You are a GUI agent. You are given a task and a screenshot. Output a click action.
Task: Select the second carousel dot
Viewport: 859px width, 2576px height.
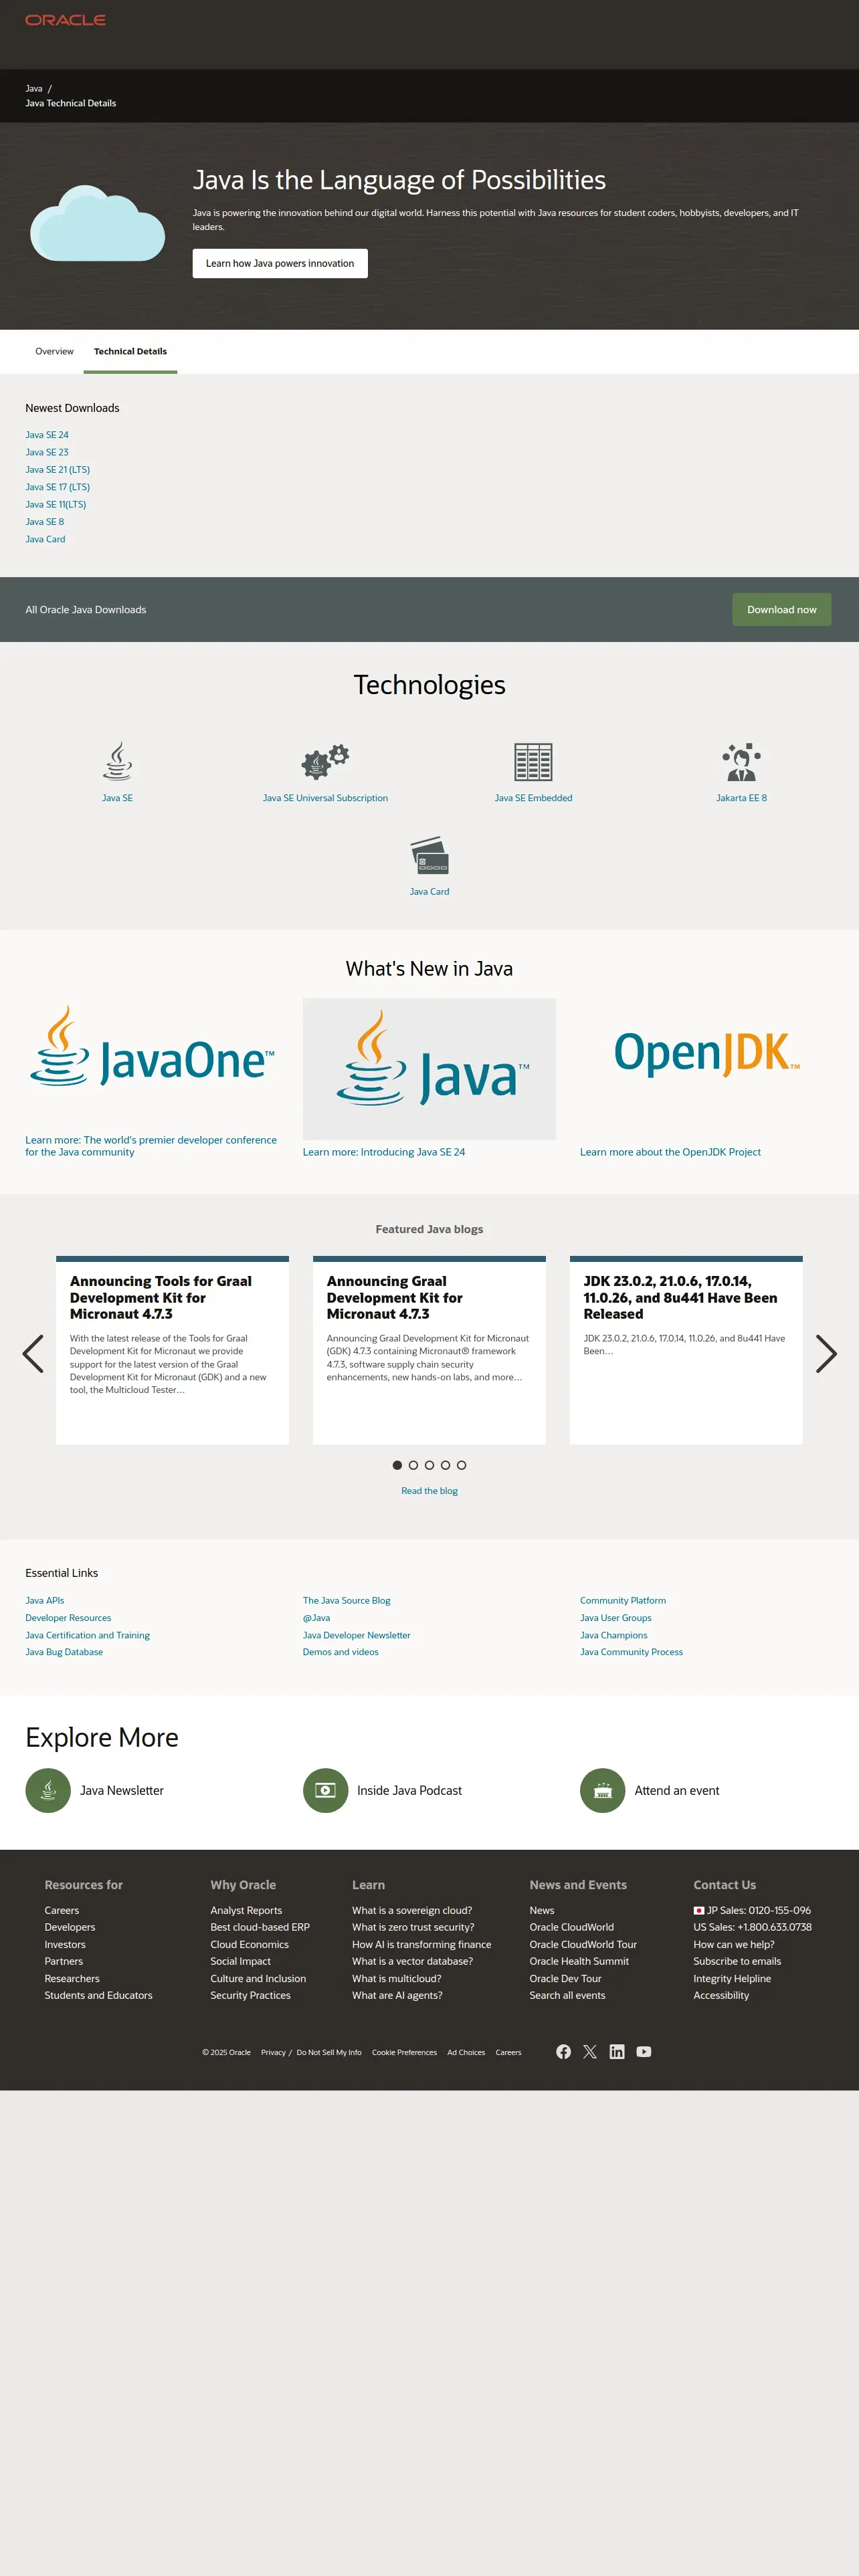click(413, 1465)
